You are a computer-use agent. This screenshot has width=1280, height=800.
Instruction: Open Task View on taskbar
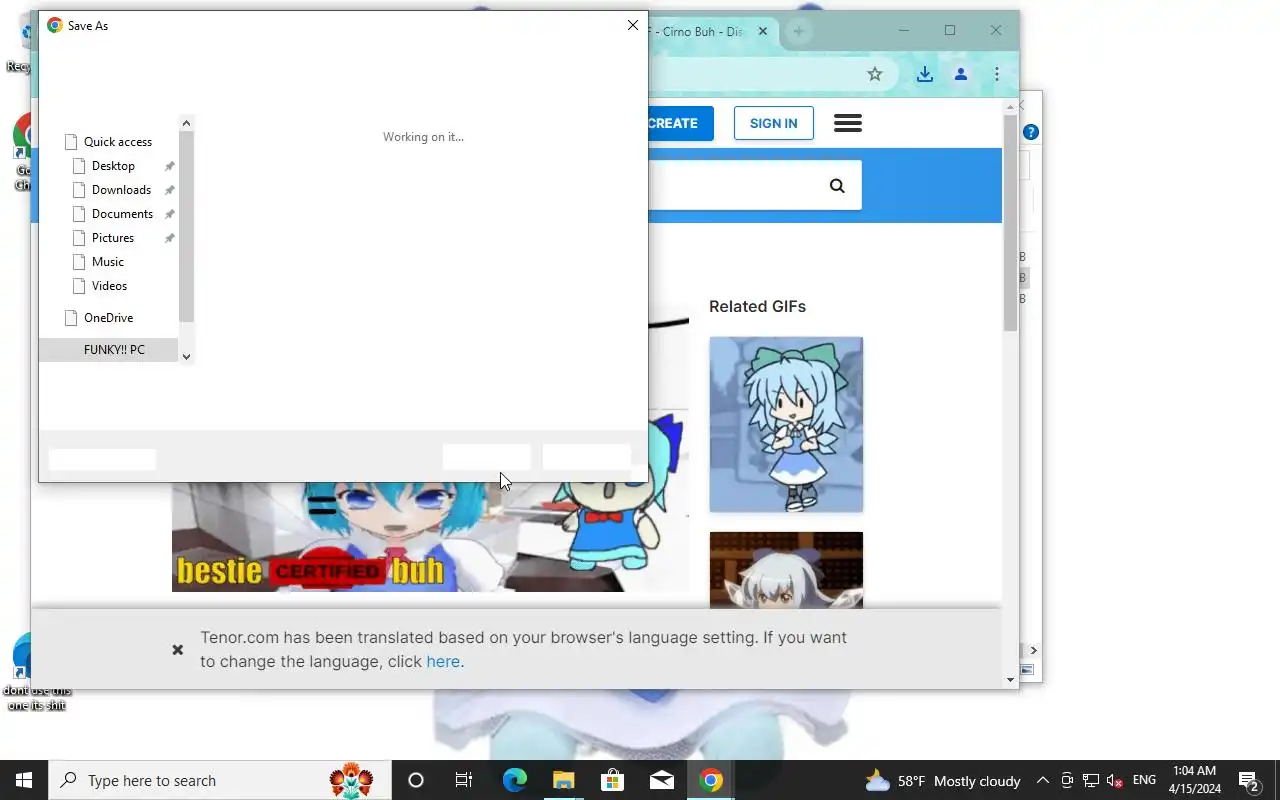(x=464, y=780)
